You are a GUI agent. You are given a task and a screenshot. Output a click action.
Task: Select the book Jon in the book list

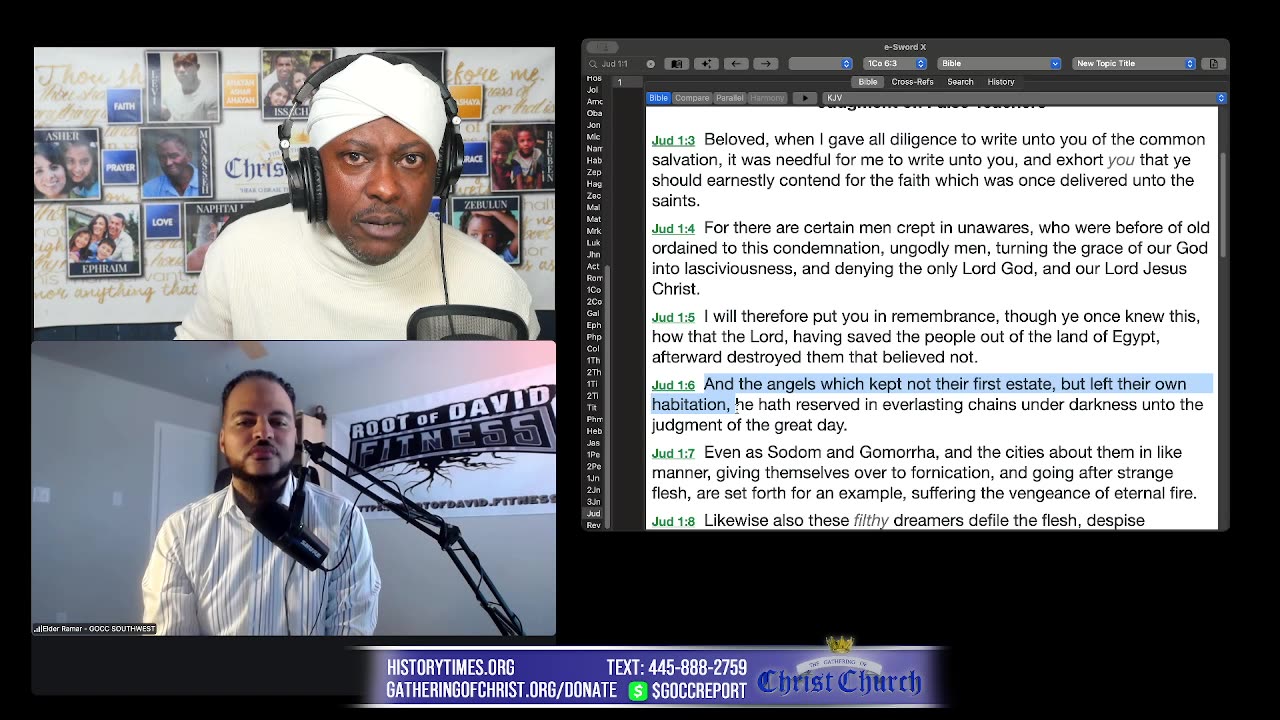tap(594, 125)
